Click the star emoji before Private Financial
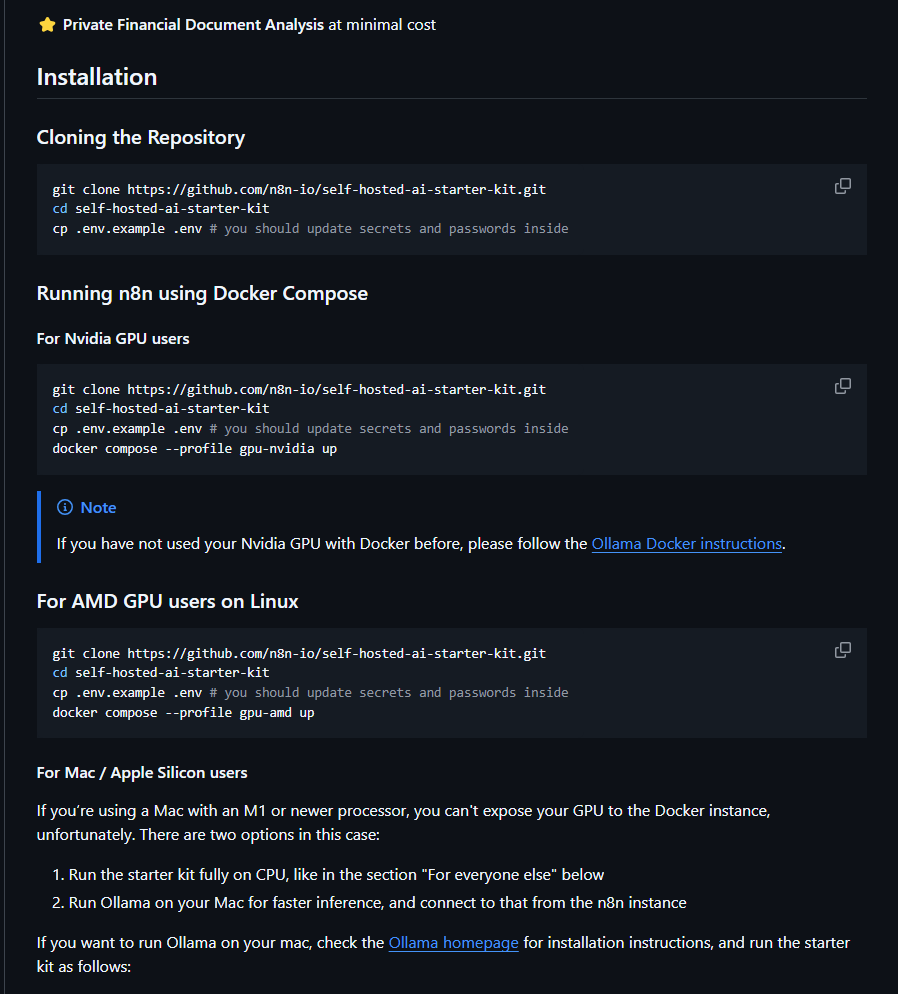Viewport: 898px width, 994px height. click(47, 25)
